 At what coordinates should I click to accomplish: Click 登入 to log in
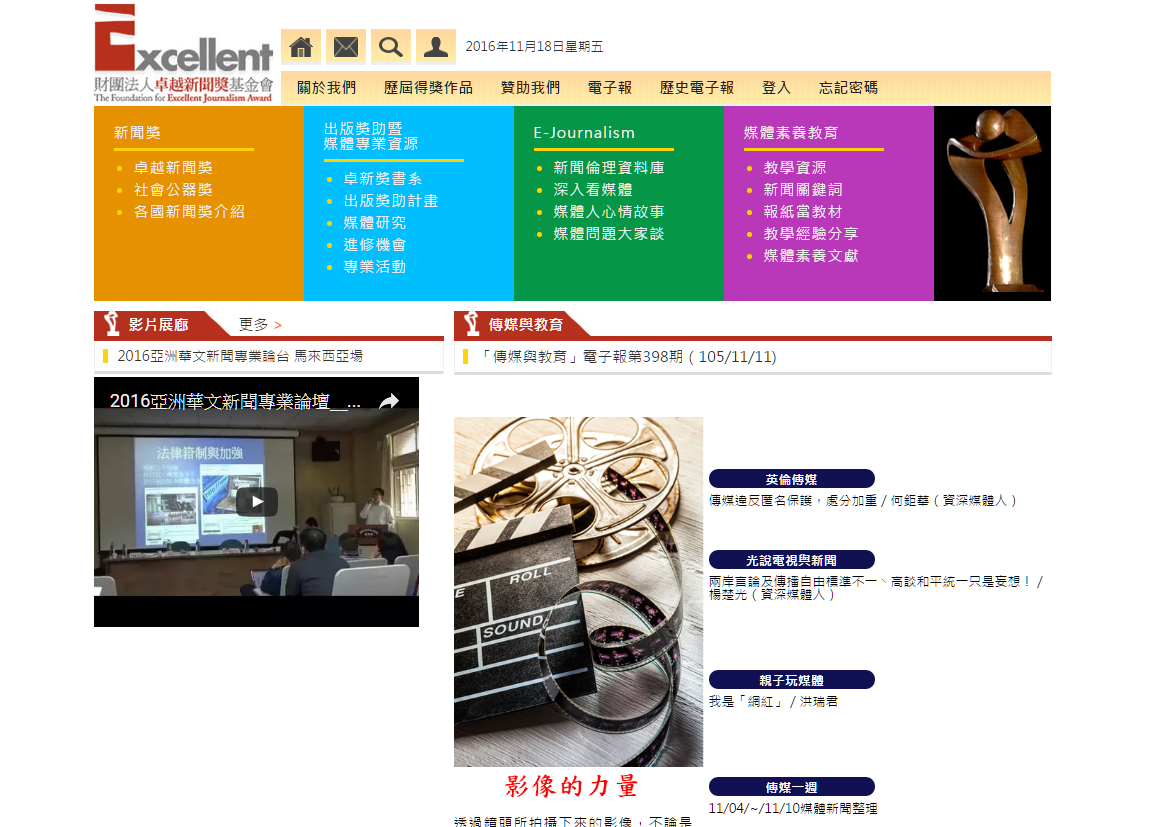pos(776,88)
